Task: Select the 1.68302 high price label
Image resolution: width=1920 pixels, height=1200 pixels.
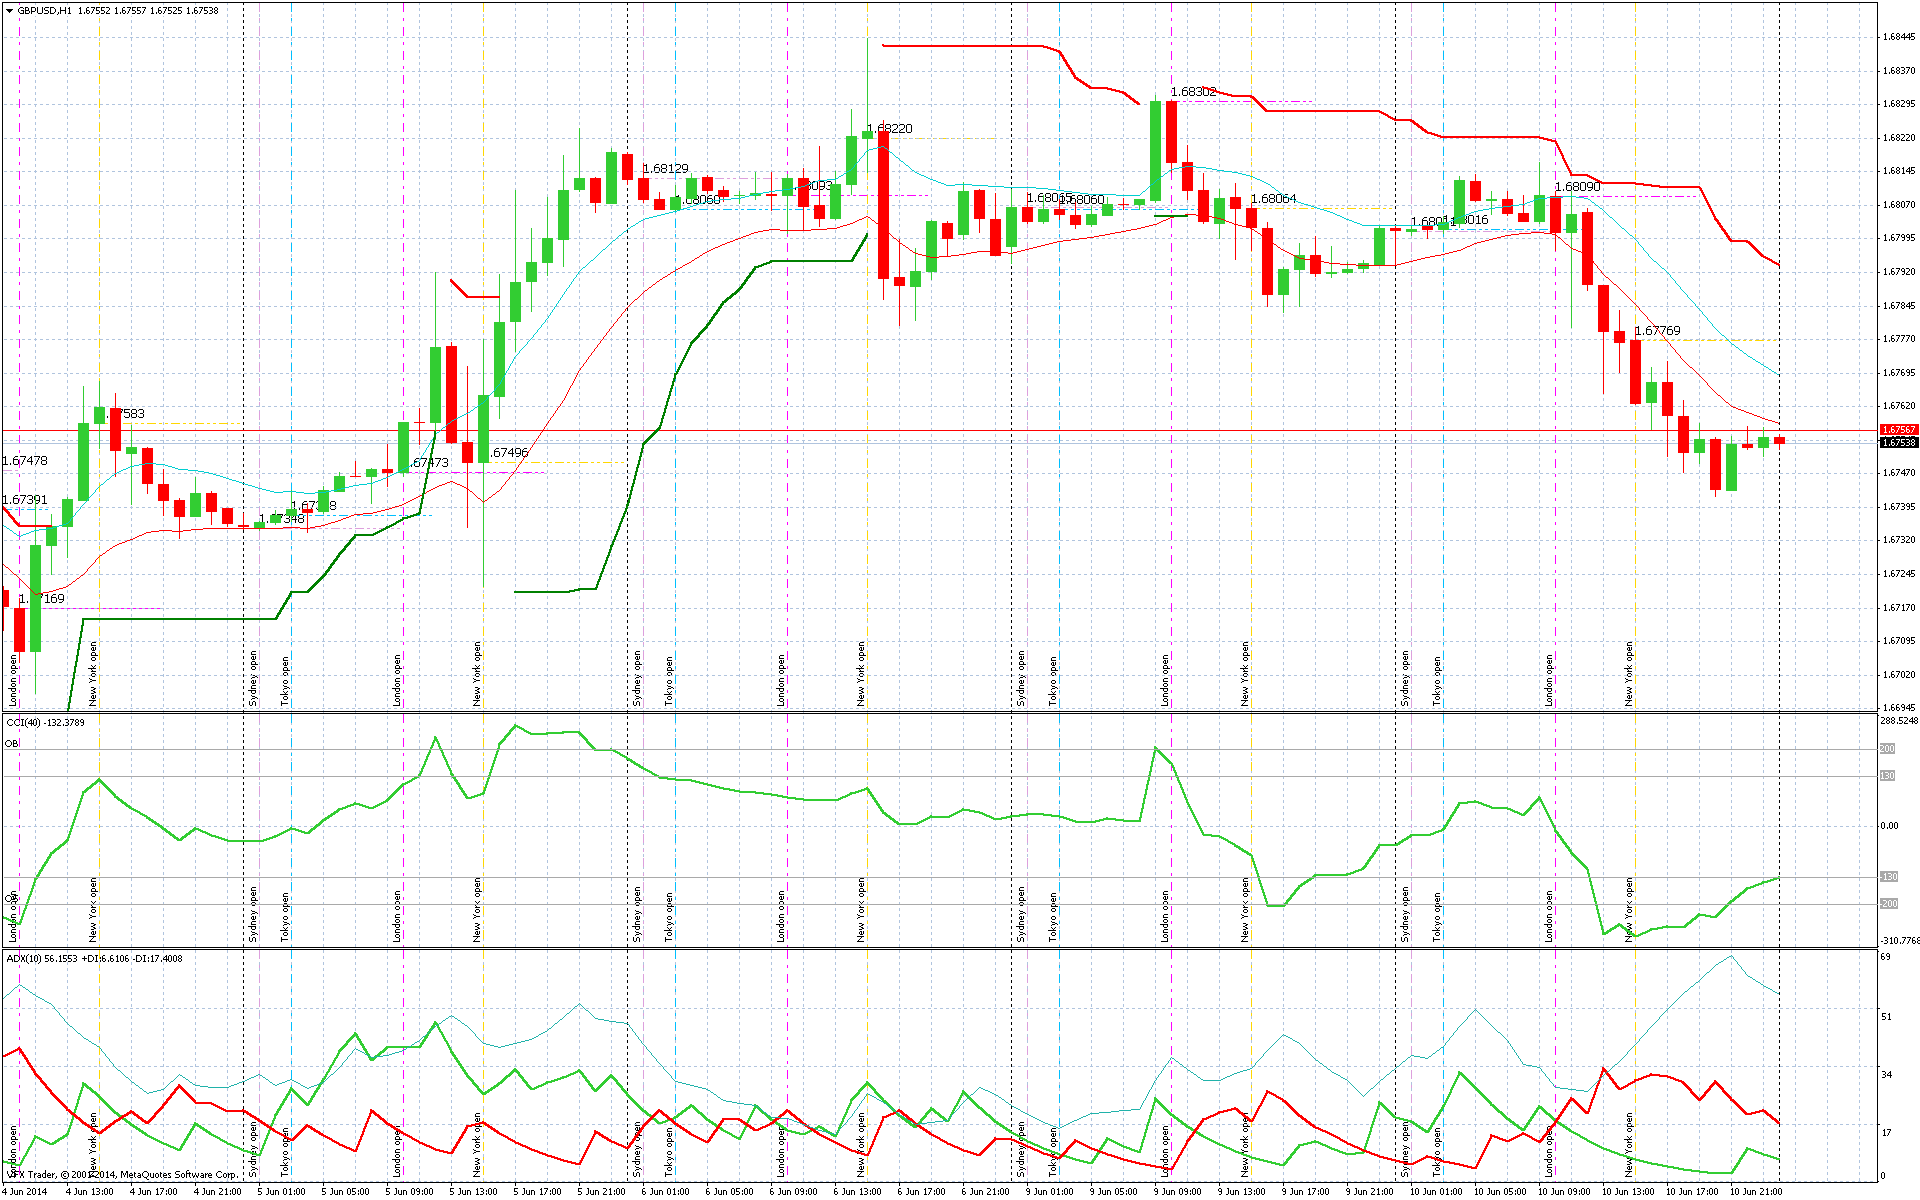Action: point(1193,92)
